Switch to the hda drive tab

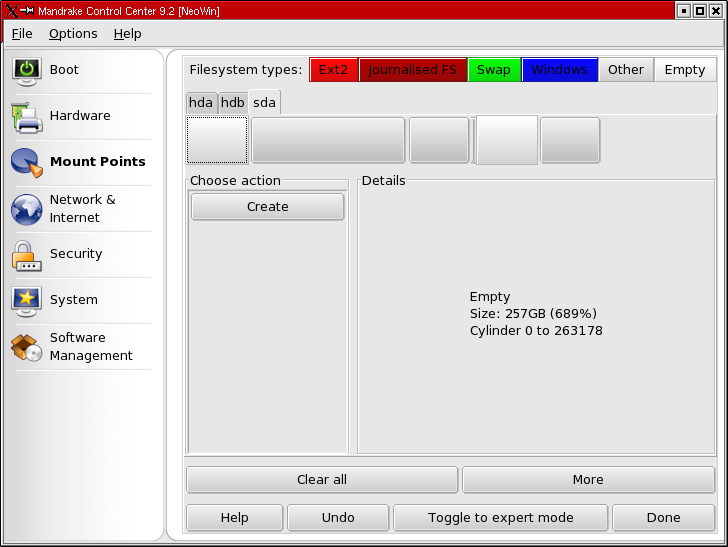(201, 102)
